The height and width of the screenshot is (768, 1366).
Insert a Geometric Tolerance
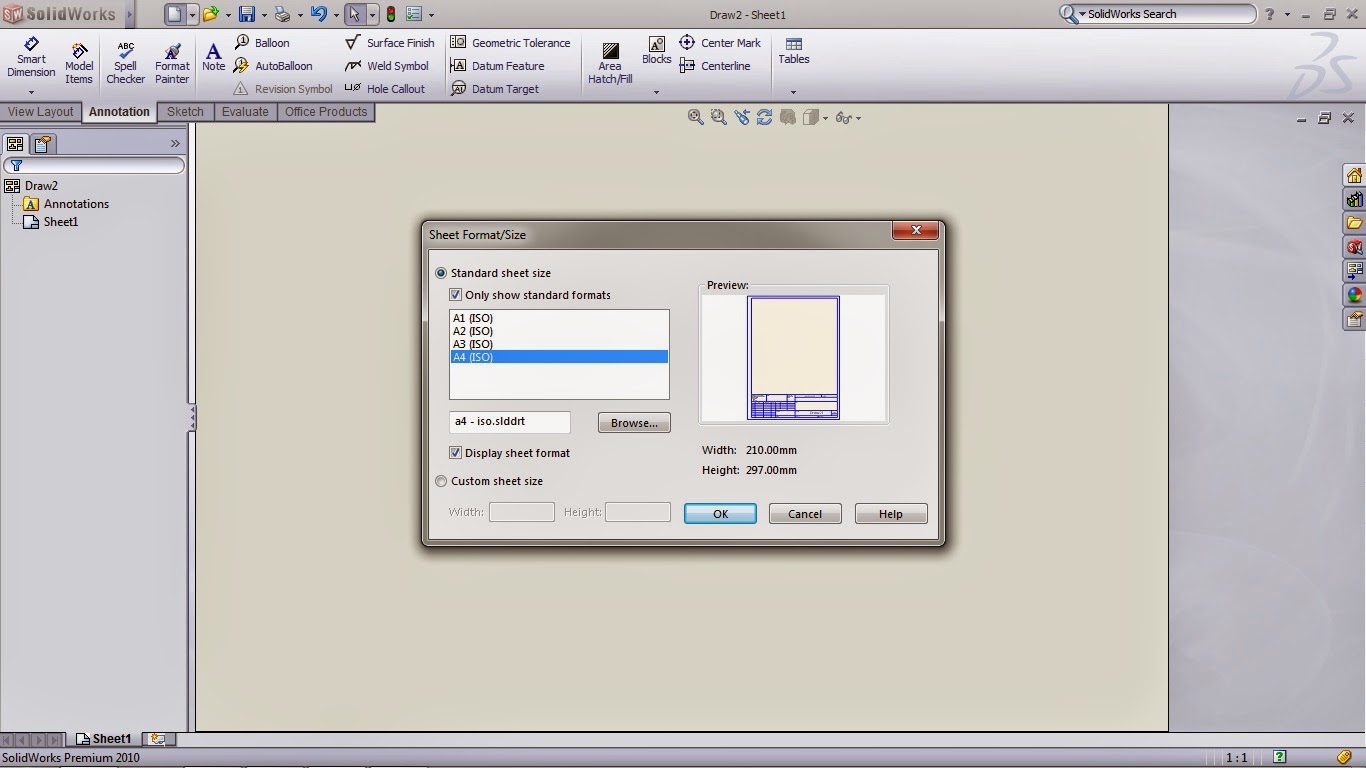[x=510, y=43]
